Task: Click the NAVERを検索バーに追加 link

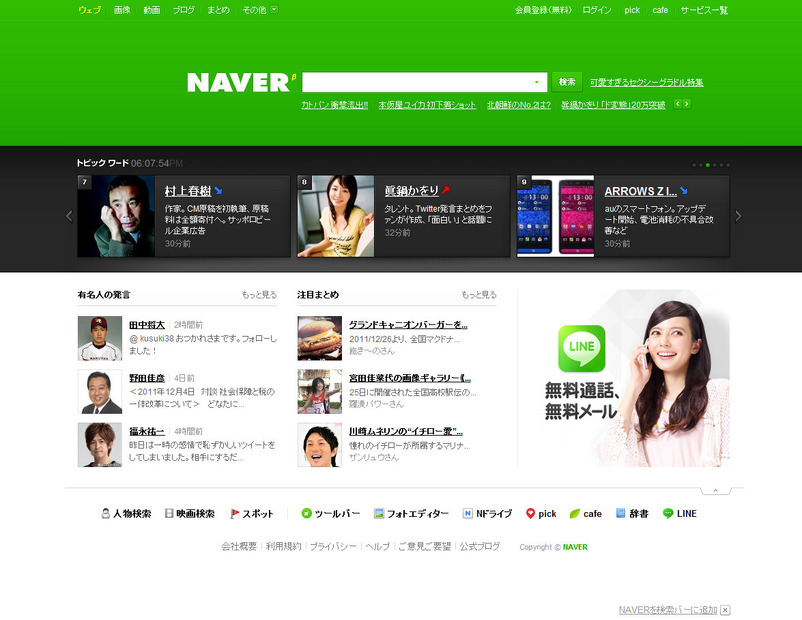Action: tap(667, 610)
